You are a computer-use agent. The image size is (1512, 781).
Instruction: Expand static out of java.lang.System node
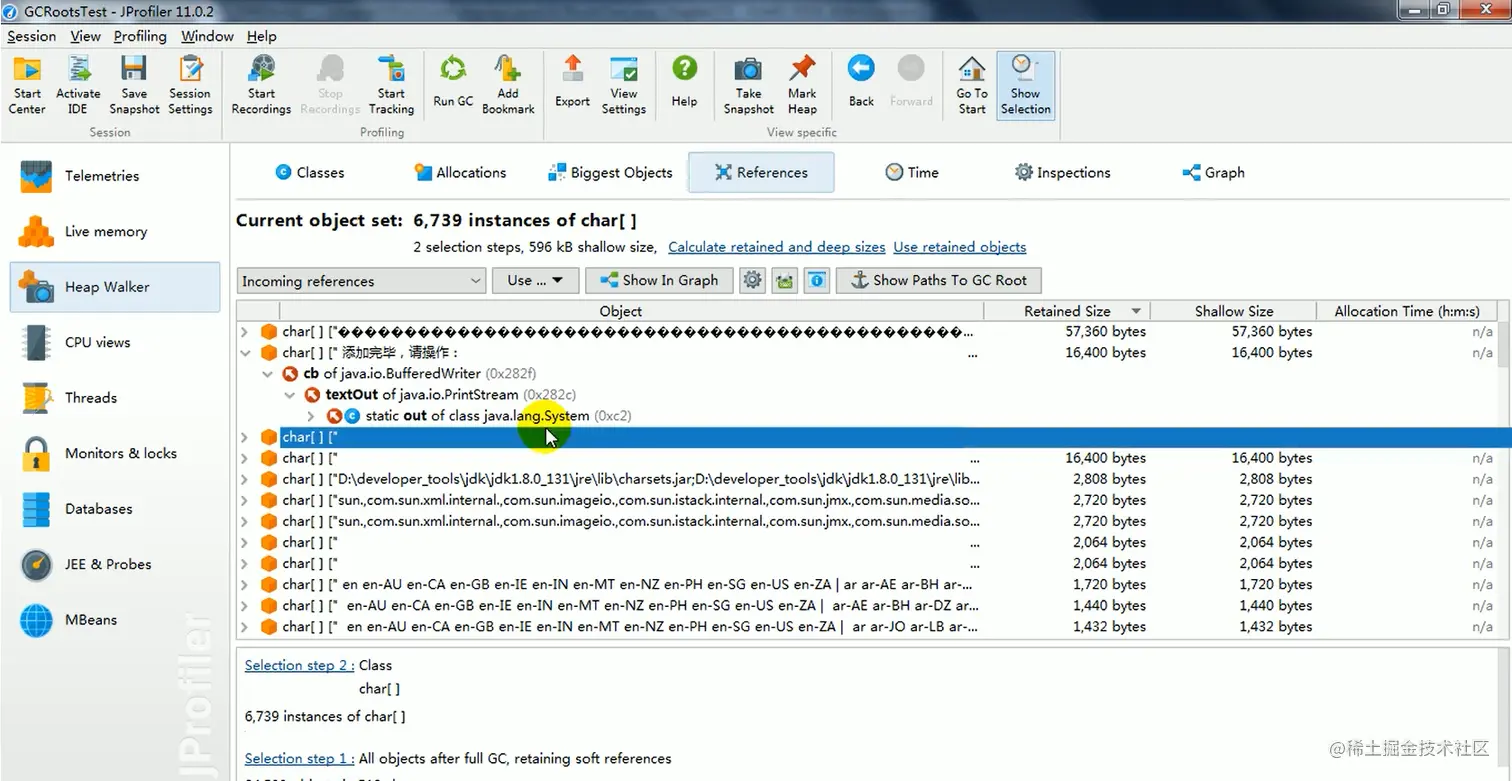pos(311,416)
